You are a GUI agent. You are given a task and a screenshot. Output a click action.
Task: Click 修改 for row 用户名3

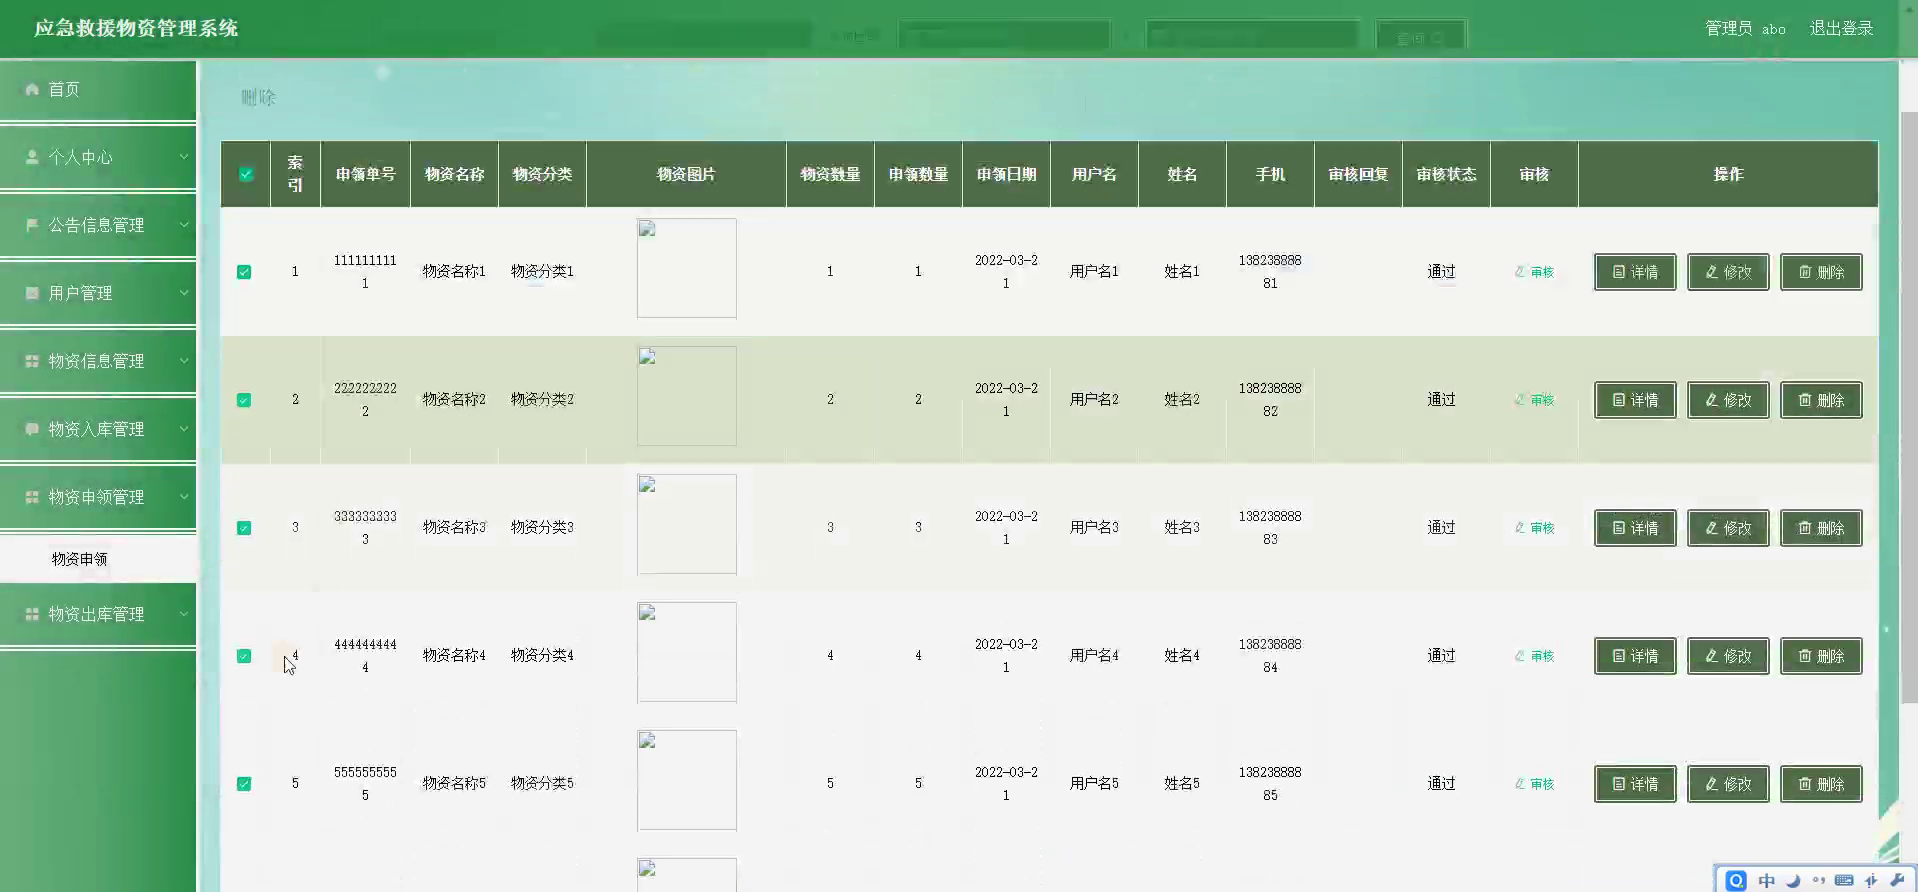(1728, 528)
